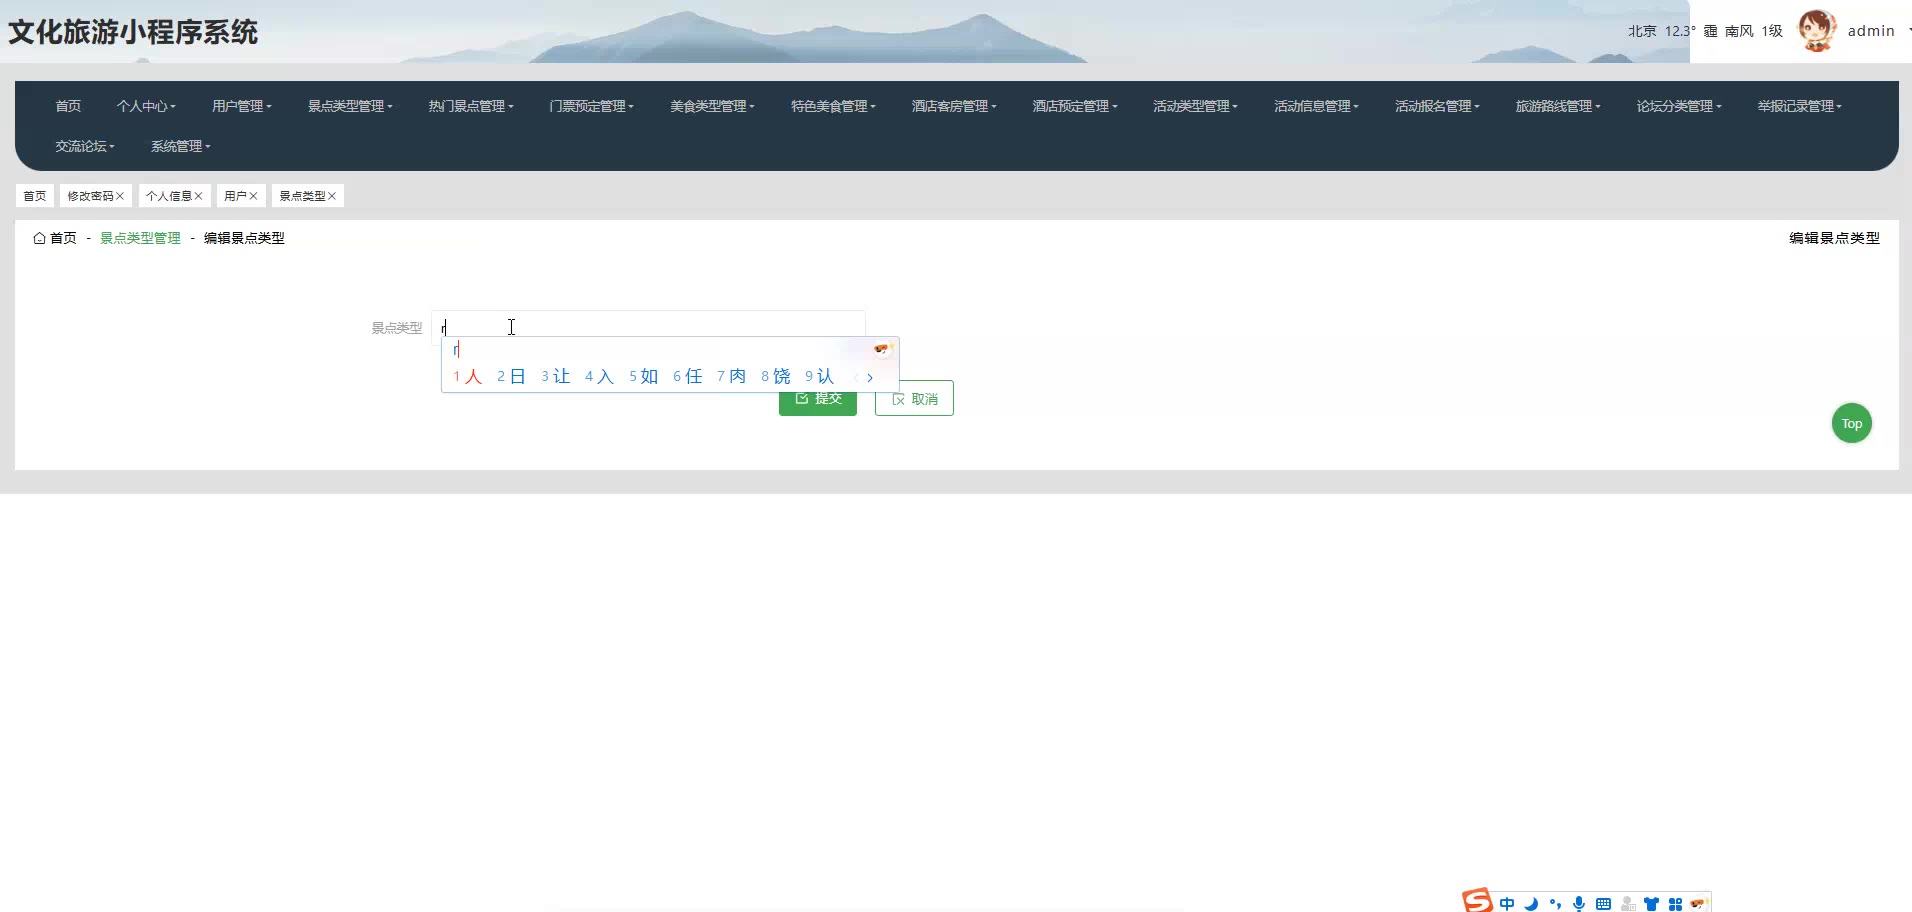
Task: Expand the 特色美食管理 menu
Action: pos(834,106)
